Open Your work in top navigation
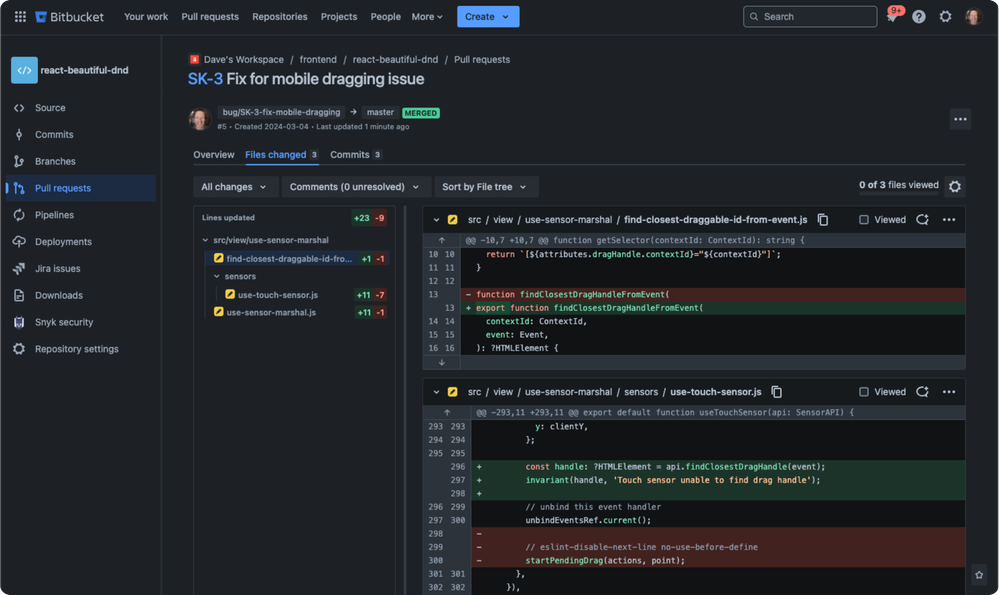 (146, 17)
